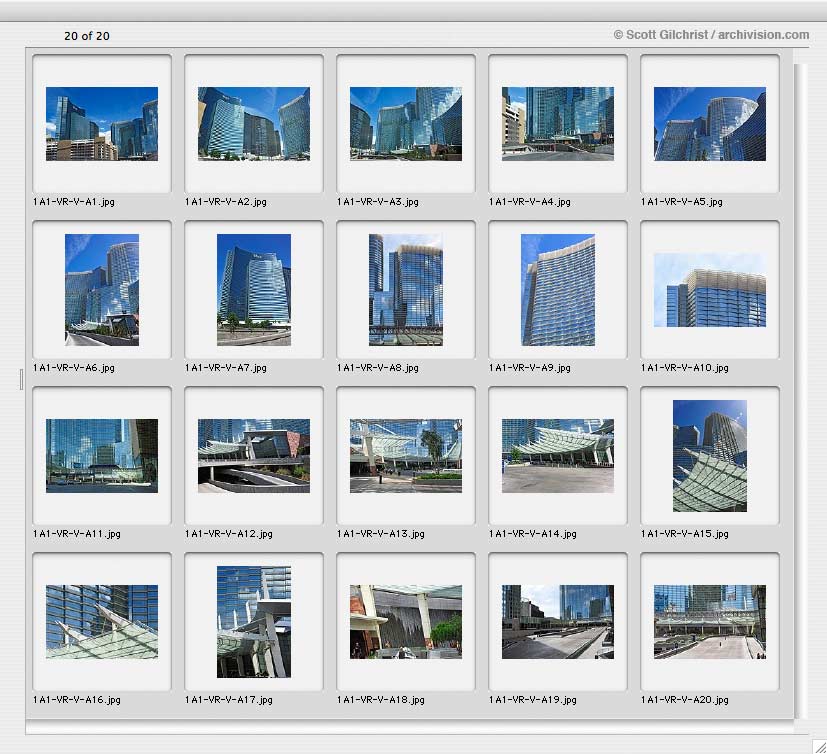Screen dimensions: 827x754
Task: Click the 1A1-VR-V-A7.jpg file name
Action: click(226, 368)
